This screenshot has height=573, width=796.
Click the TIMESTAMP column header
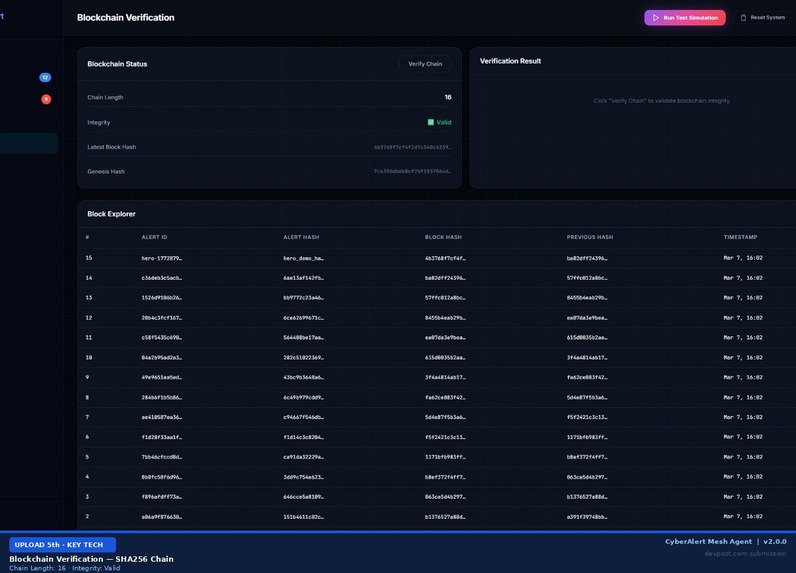click(740, 237)
